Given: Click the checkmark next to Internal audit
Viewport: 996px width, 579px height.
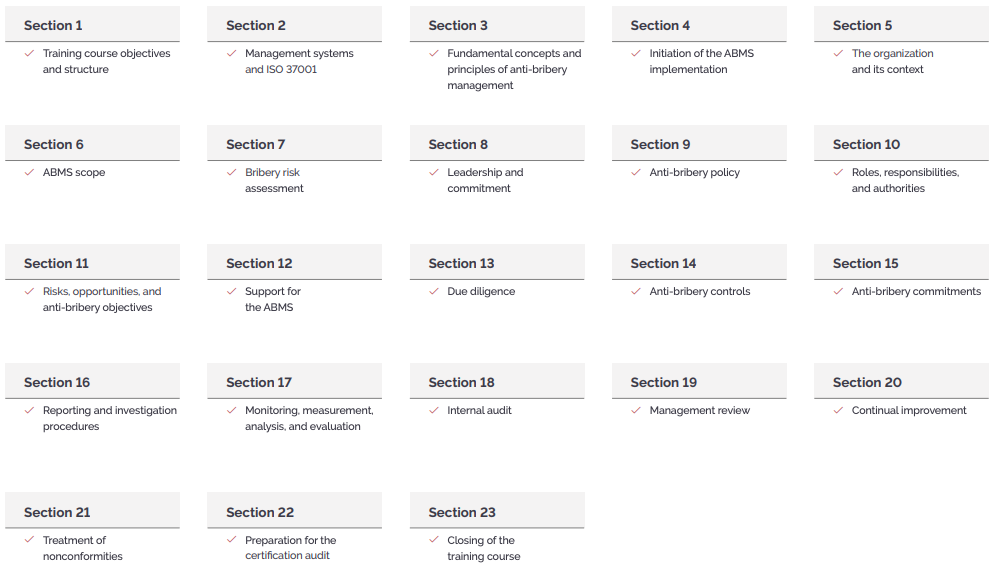Looking at the screenshot, I should pyautogui.click(x=434, y=410).
